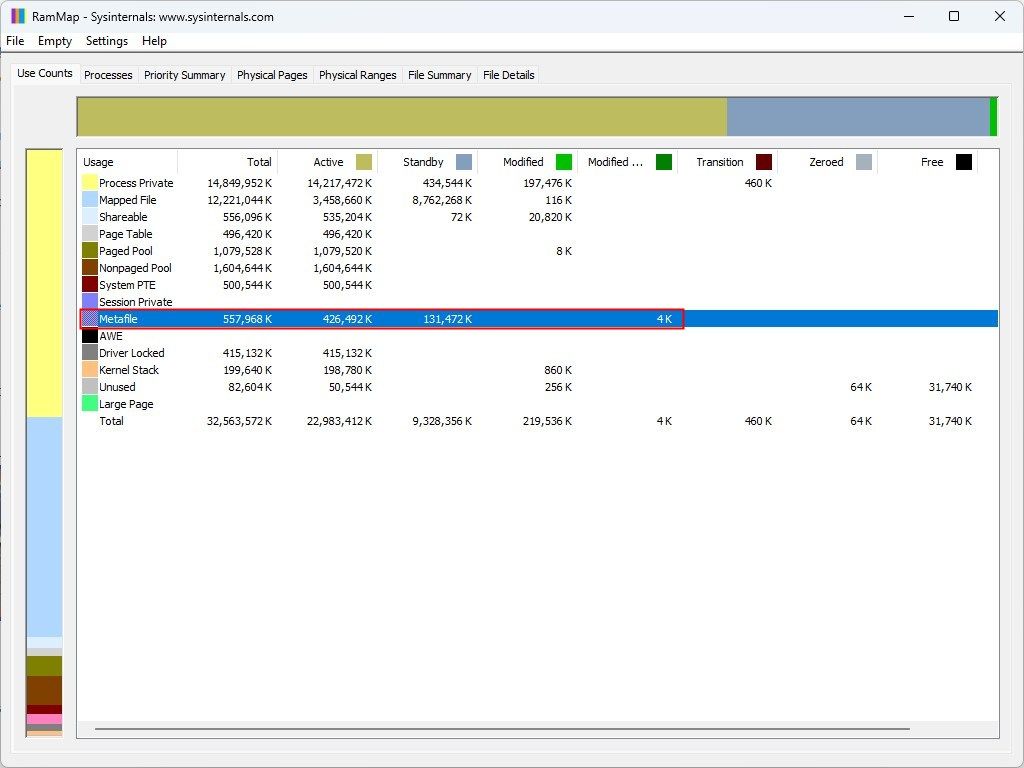Select the Metafile row label

(x=118, y=319)
